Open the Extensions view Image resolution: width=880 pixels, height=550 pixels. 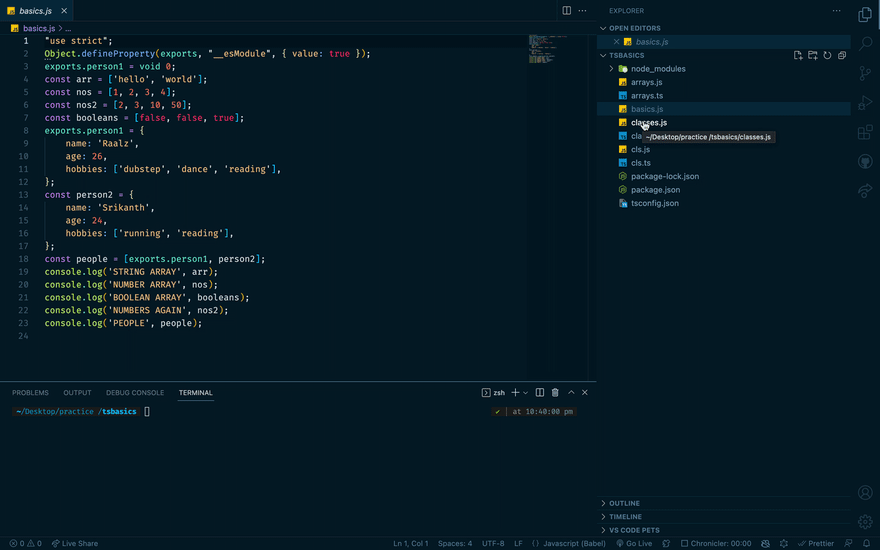pyautogui.click(x=865, y=132)
